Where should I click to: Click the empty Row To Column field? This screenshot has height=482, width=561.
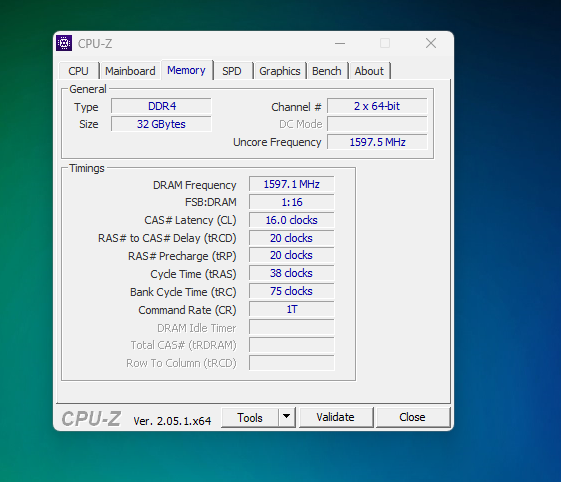pyautogui.click(x=292, y=363)
